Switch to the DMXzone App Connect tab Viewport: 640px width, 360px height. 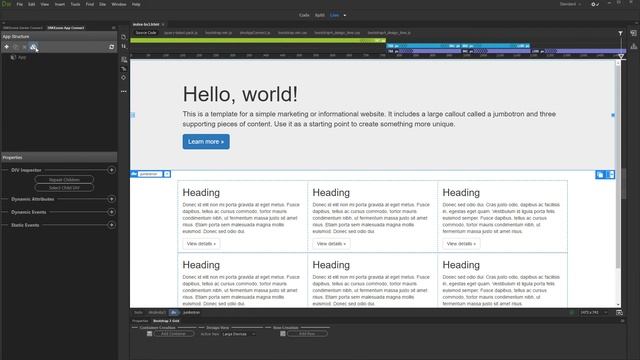click(x=66, y=28)
